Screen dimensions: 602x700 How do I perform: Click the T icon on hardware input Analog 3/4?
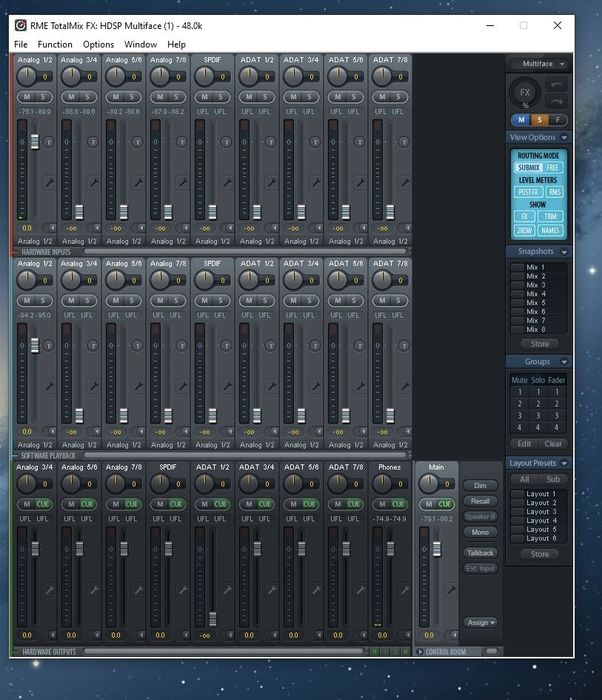click(x=93, y=142)
